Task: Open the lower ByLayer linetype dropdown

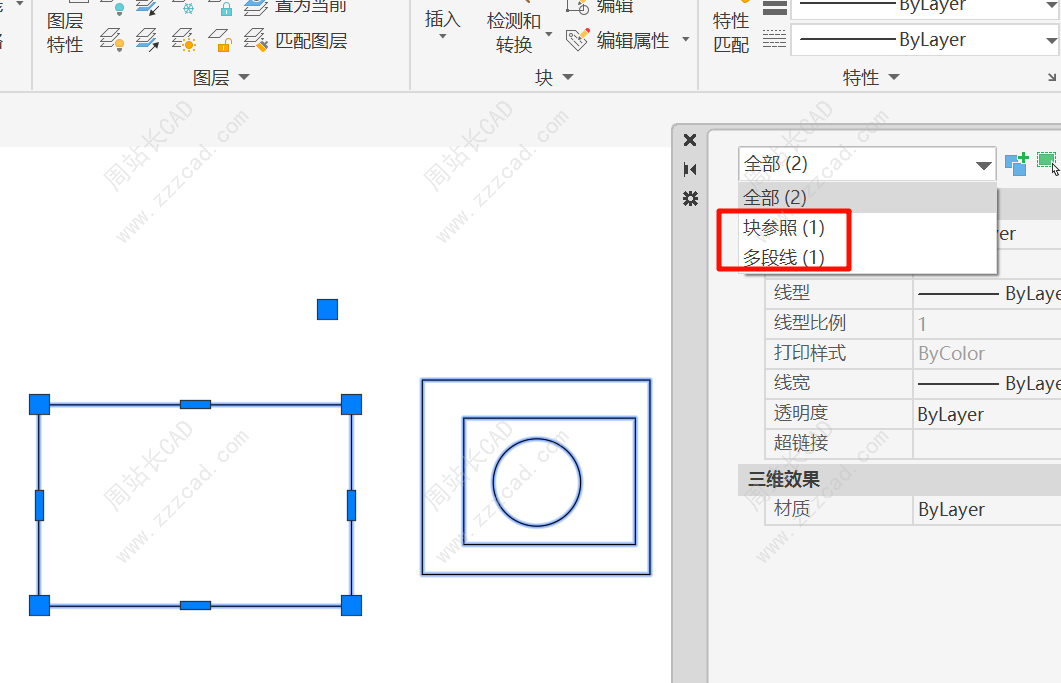Action: click(x=1050, y=41)
